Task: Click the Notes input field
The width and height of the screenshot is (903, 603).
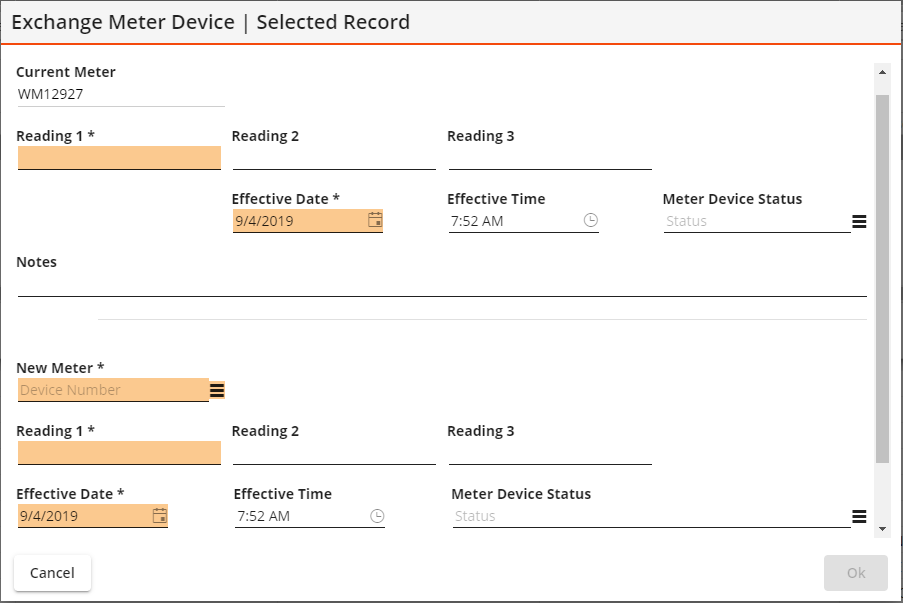Action: 442,285
